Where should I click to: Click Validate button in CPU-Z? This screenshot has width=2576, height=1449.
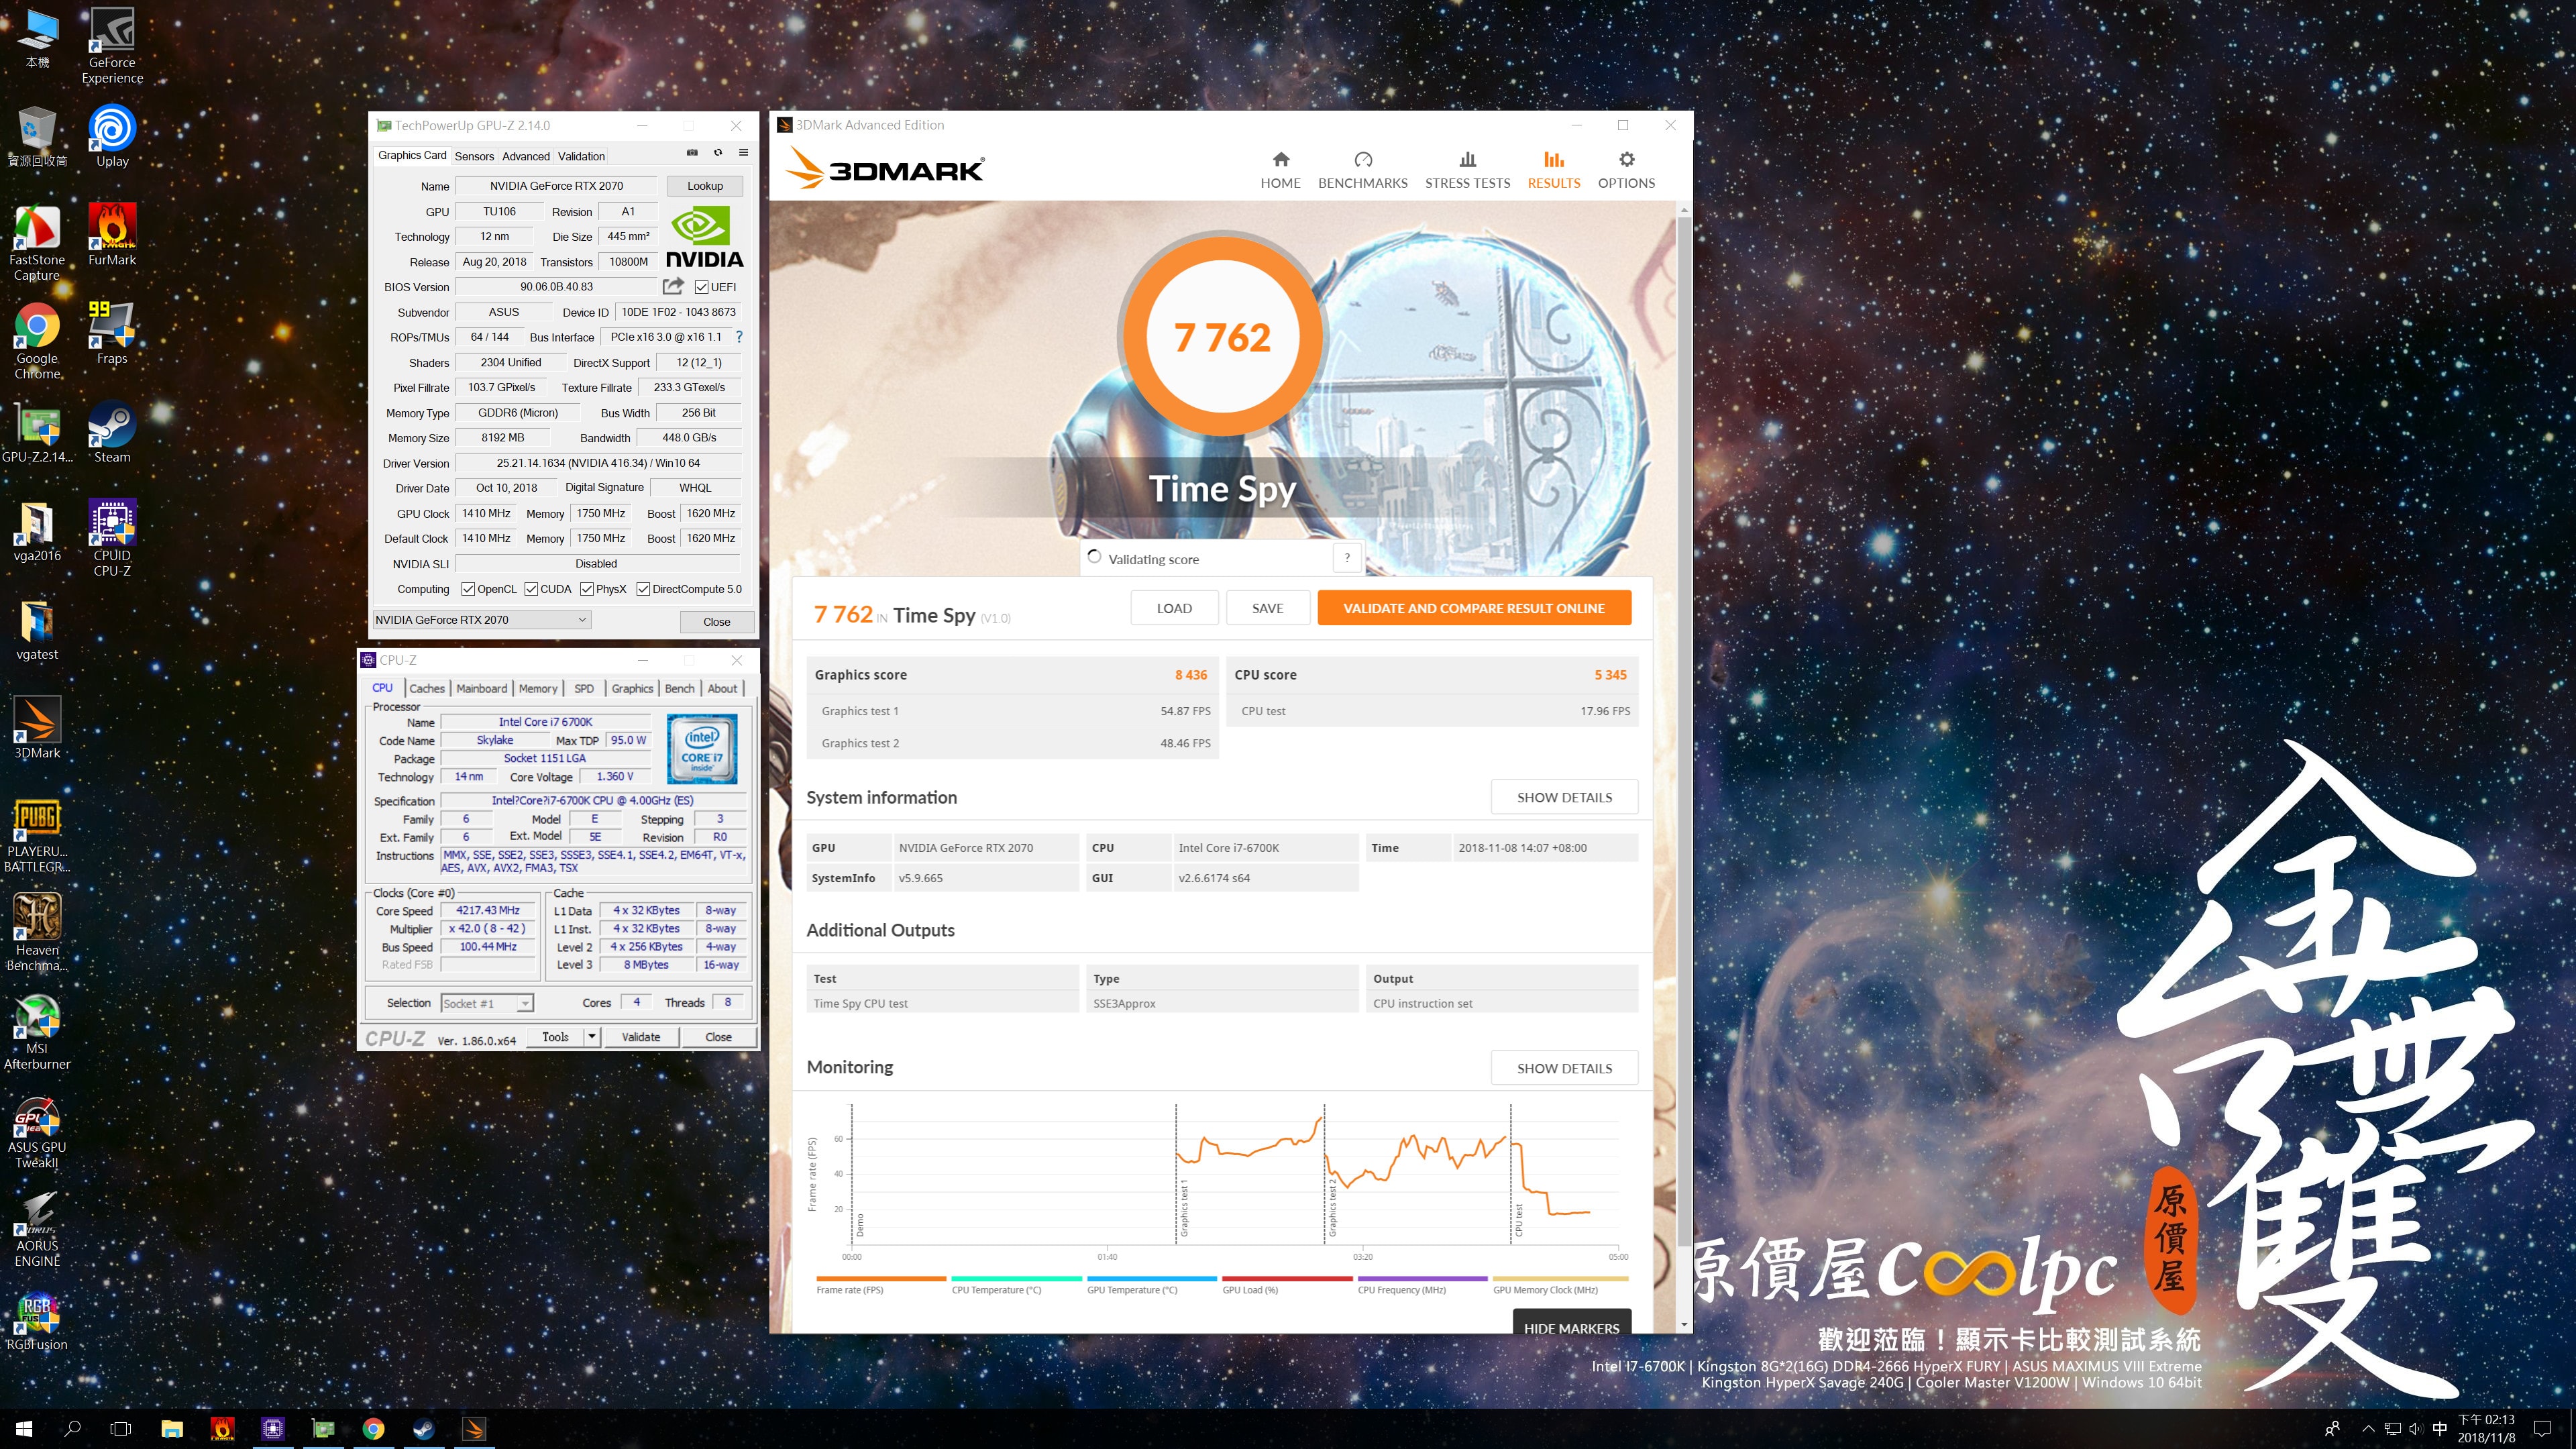tap(641, 1037)
